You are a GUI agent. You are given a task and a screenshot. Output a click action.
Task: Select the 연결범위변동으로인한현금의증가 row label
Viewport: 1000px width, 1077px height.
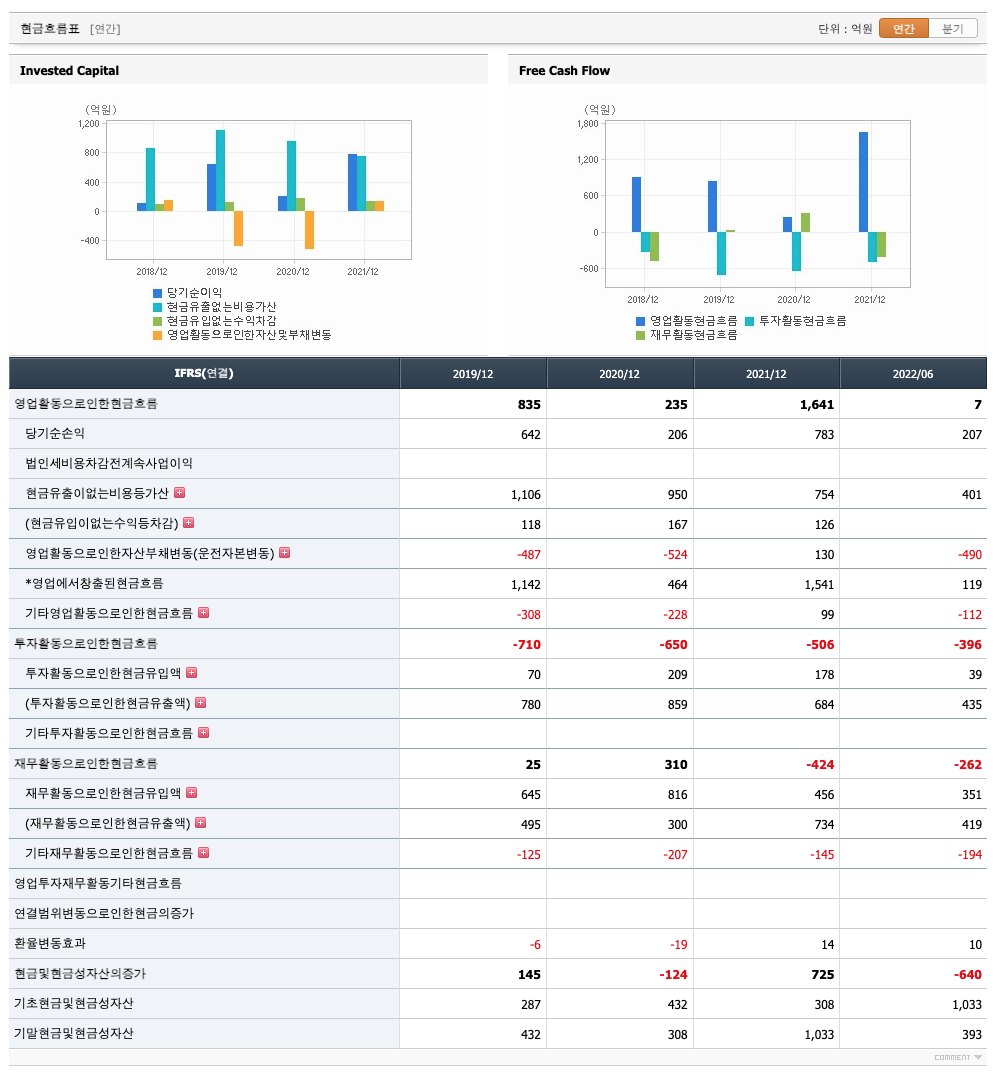point(104,913)
